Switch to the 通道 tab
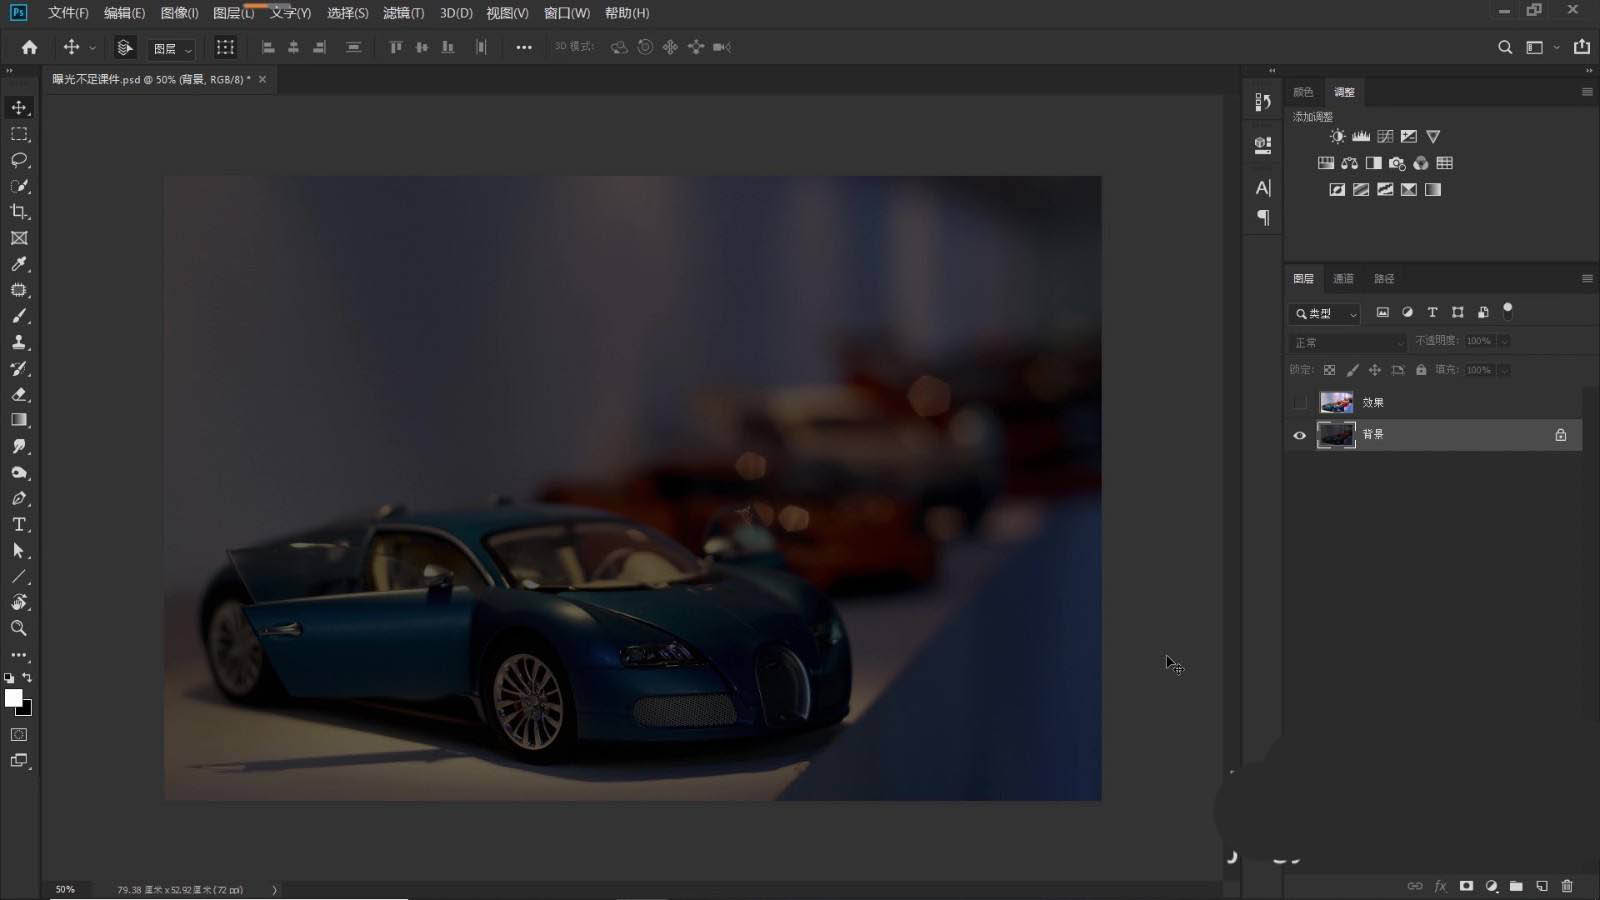This screenshot has height=900, width=1600. [x=1343, y=279]
